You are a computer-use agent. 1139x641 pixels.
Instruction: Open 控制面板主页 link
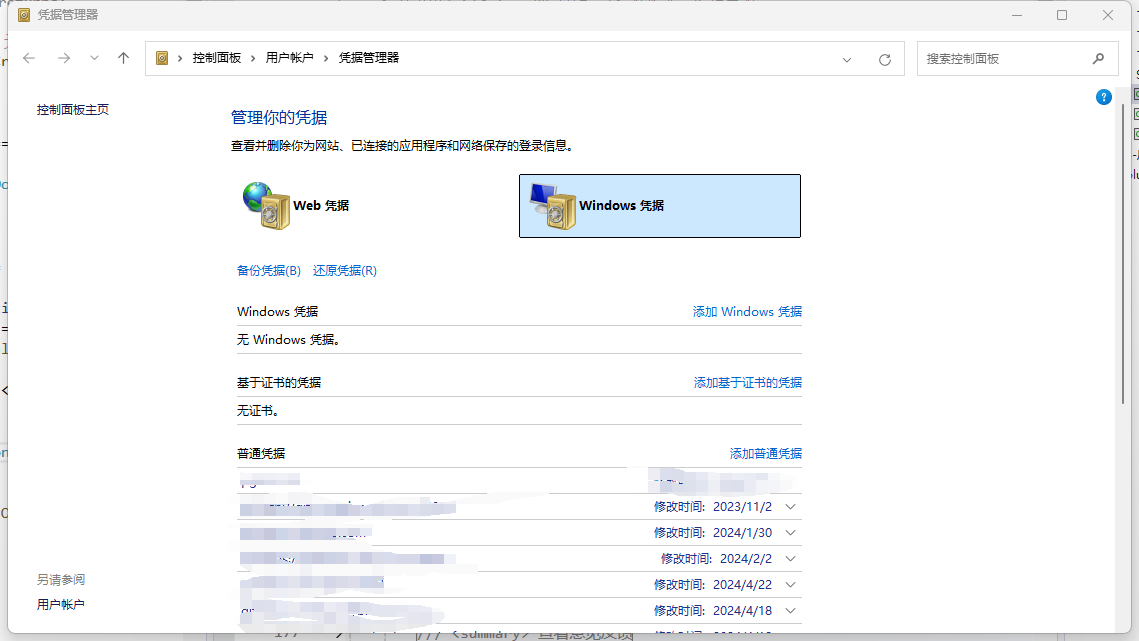tap(73, 110)
